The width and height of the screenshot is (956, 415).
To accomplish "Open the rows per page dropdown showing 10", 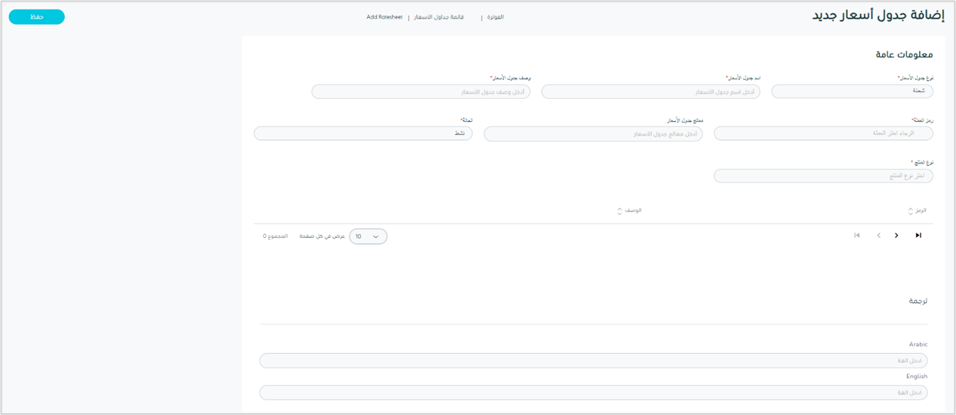I will click(368, 237).
